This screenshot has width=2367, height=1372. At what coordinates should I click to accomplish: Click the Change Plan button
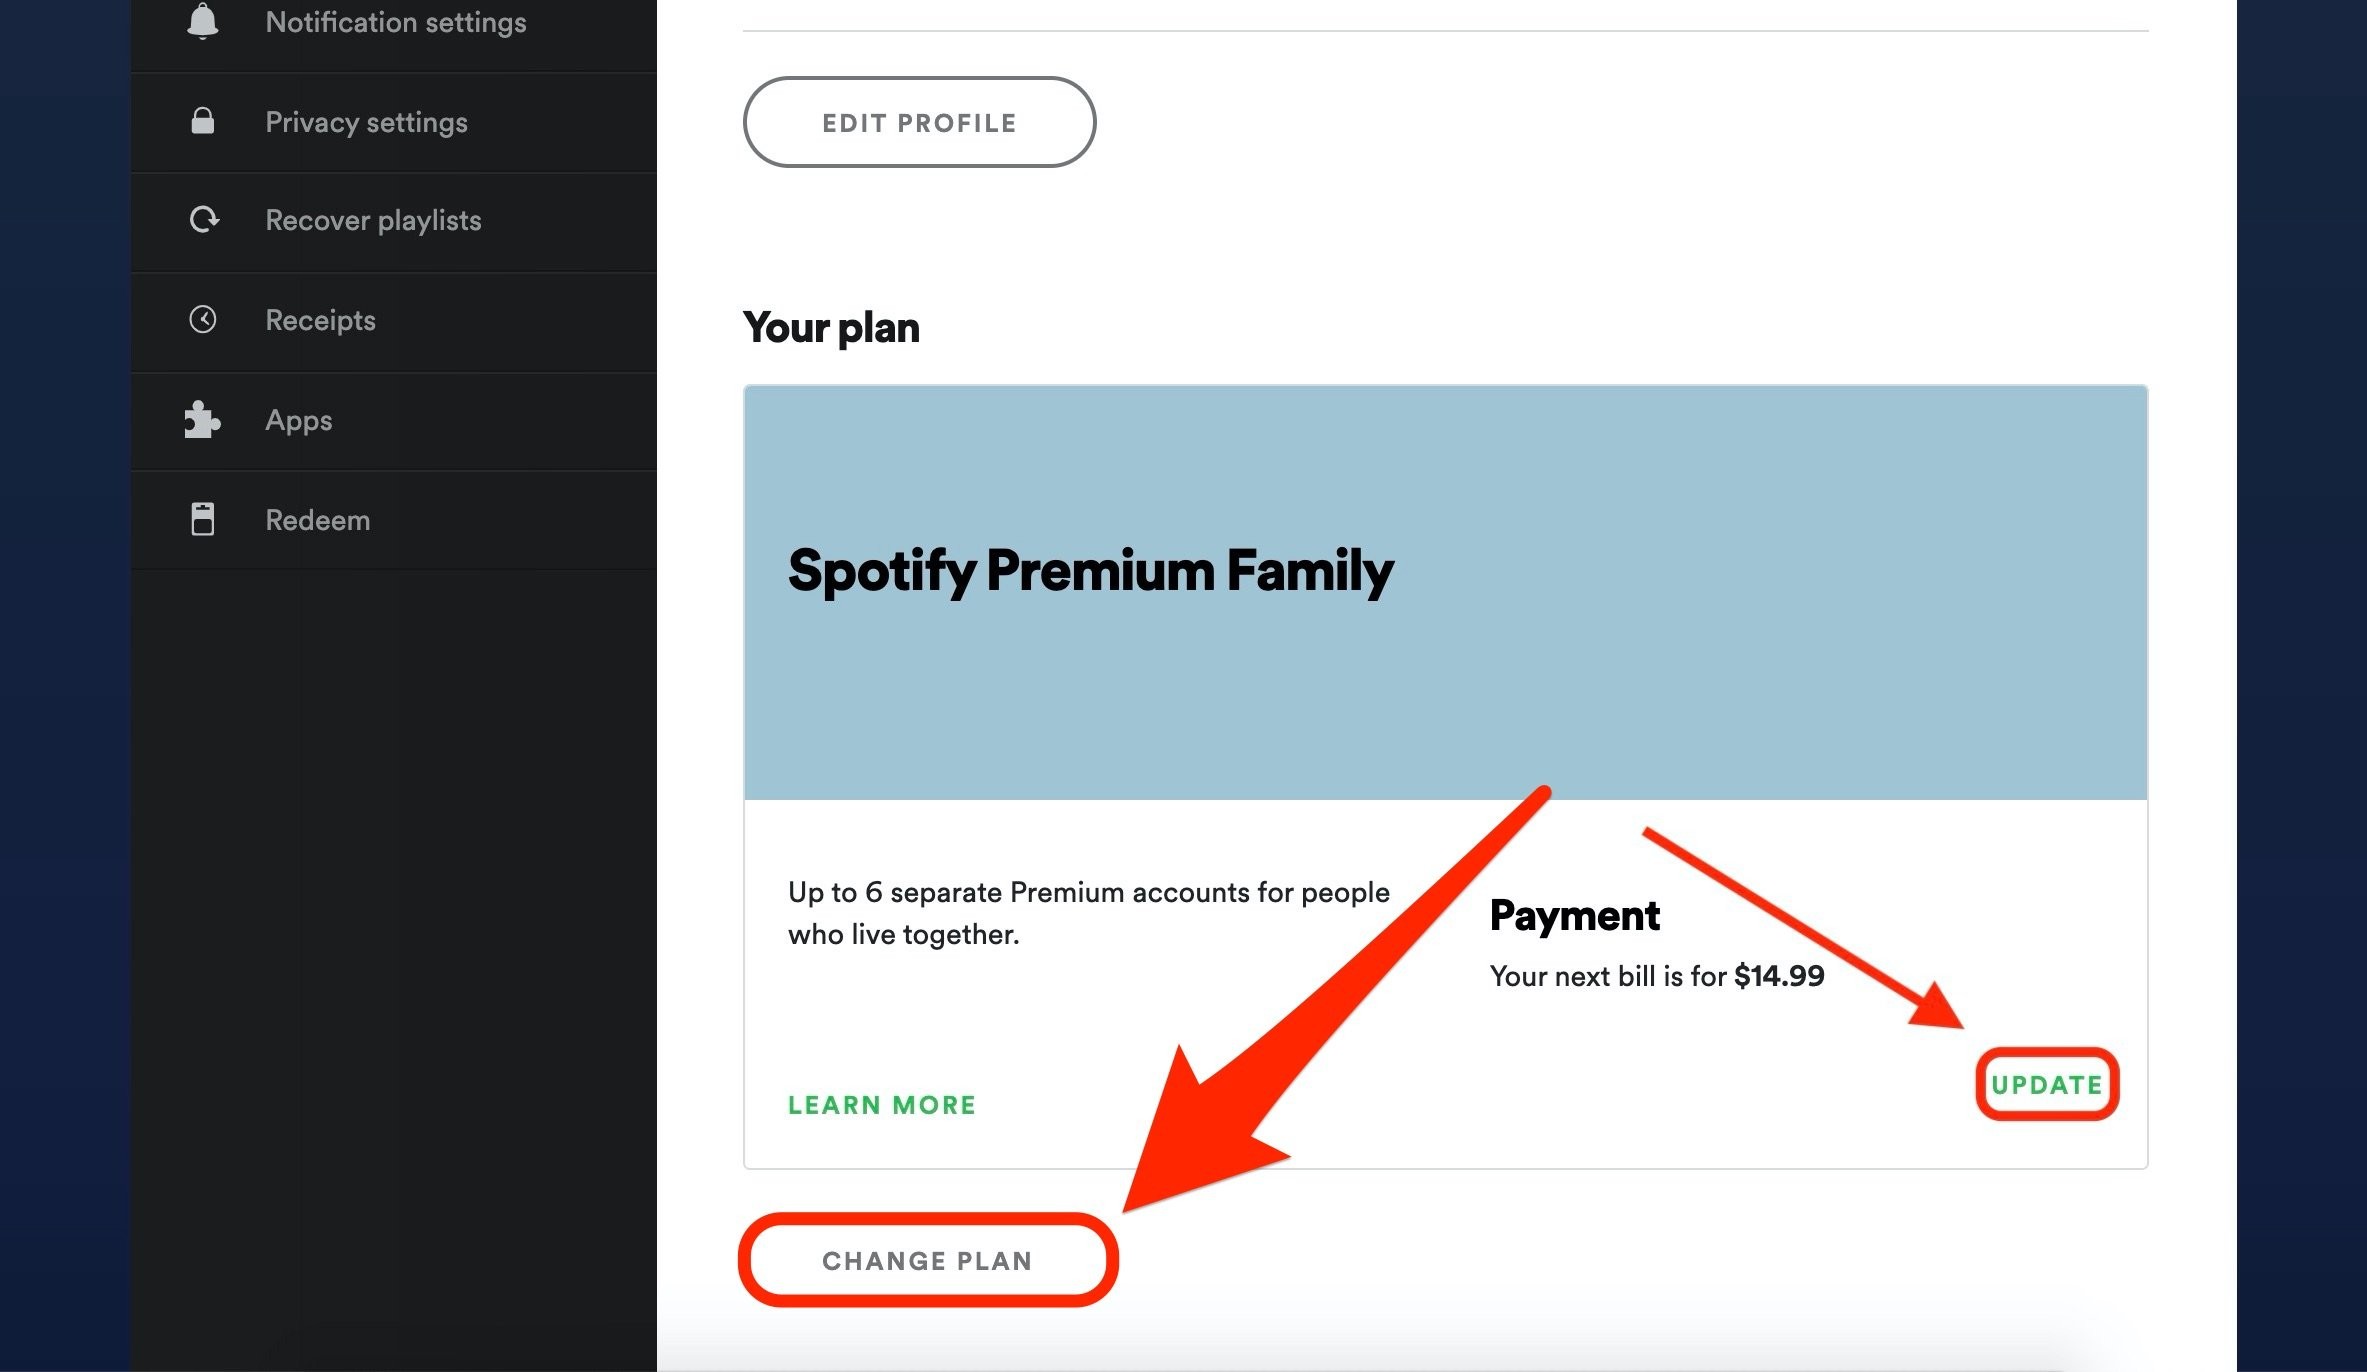[x=926, y=1260]
